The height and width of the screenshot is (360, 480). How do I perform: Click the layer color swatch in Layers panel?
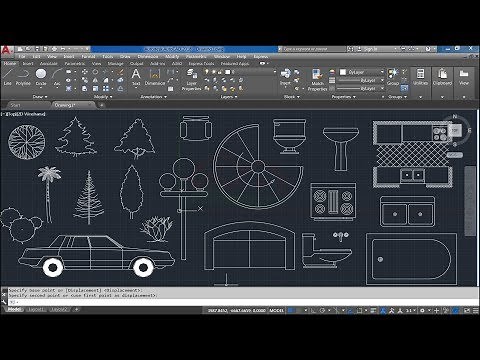tap(228, 72)
